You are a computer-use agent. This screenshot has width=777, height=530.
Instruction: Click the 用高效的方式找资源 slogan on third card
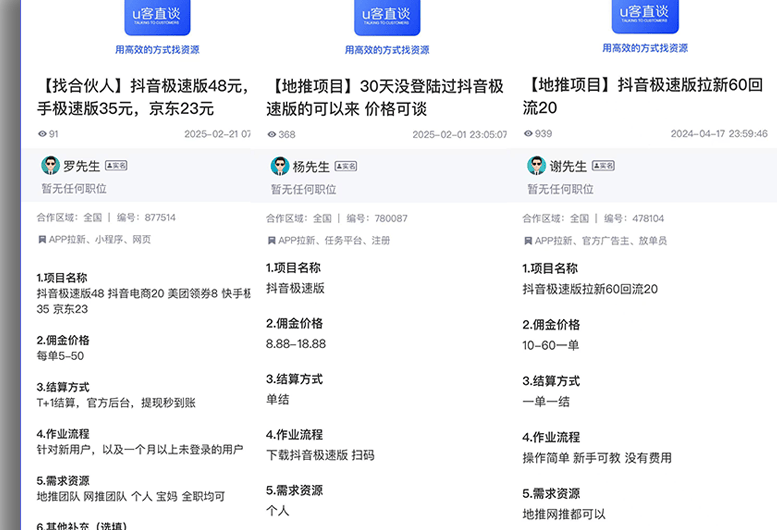(x=645, y=48)
